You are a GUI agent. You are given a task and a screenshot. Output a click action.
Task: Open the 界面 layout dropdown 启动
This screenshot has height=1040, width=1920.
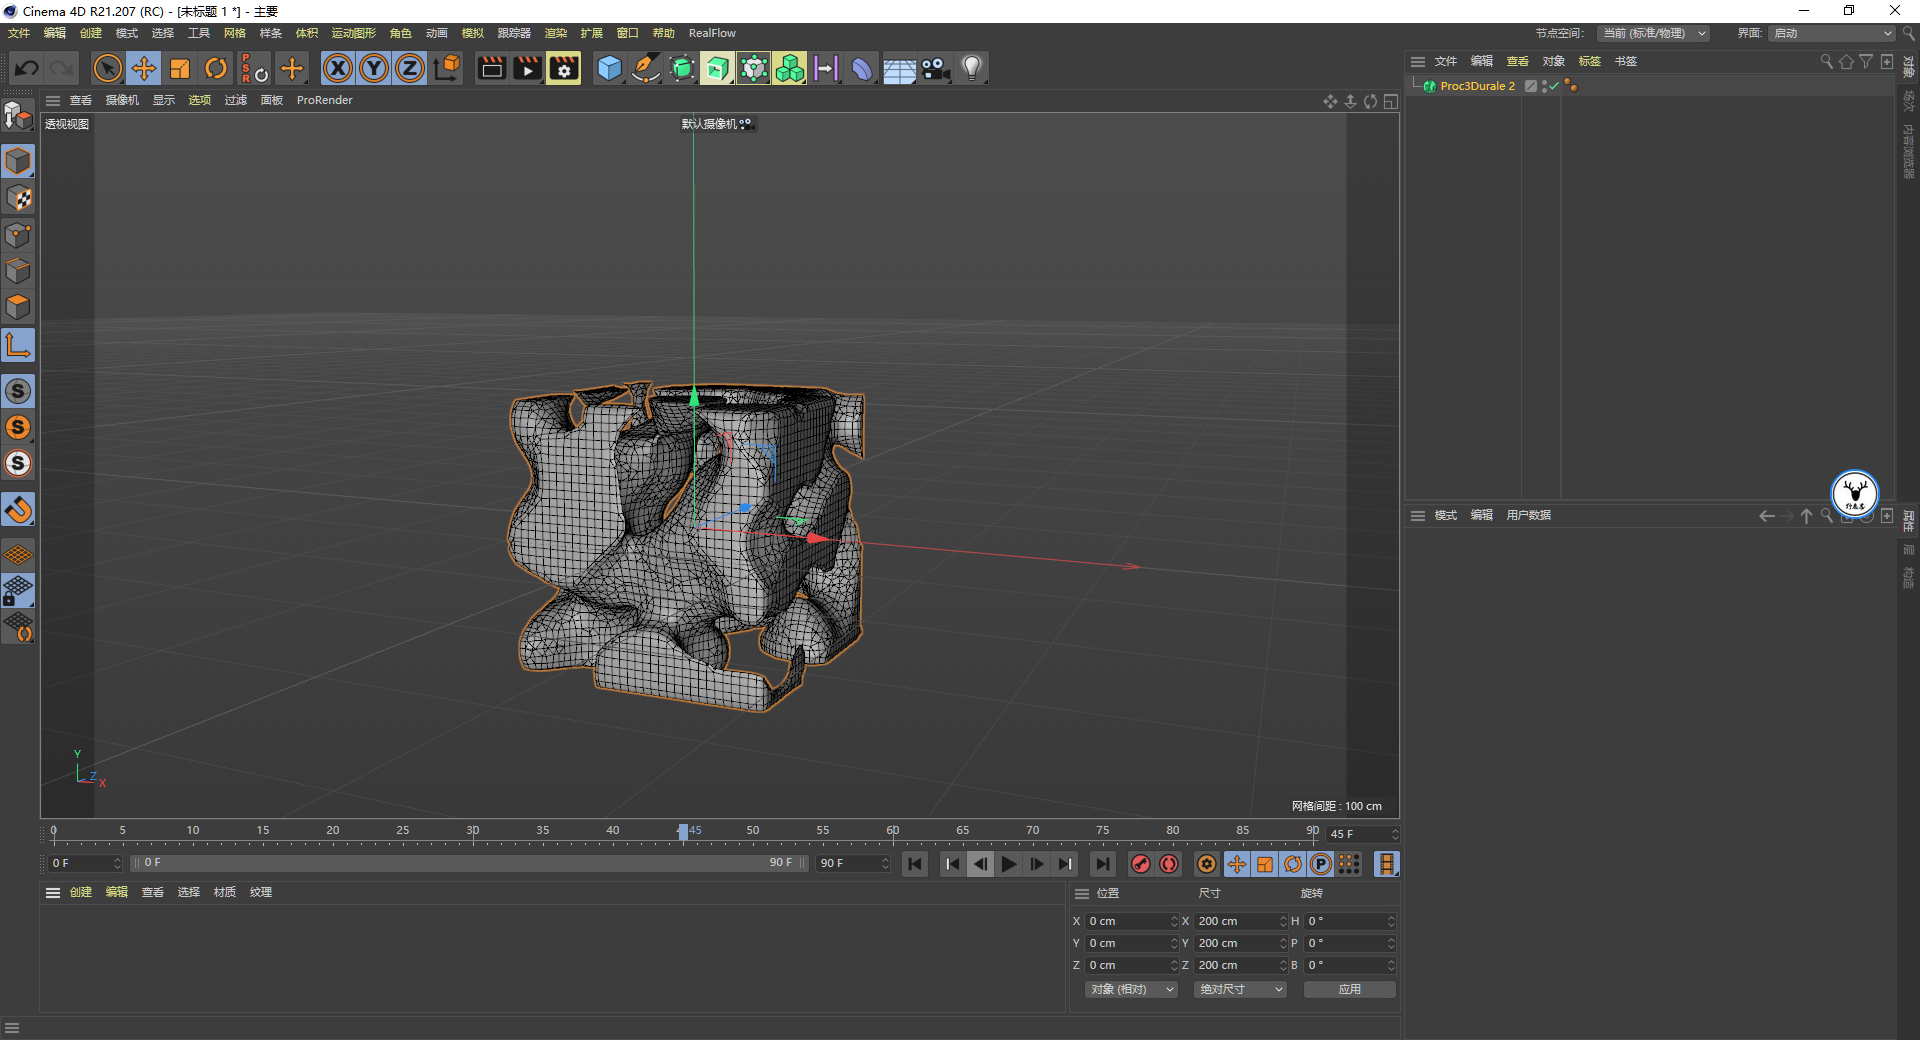click(1832, 33)
